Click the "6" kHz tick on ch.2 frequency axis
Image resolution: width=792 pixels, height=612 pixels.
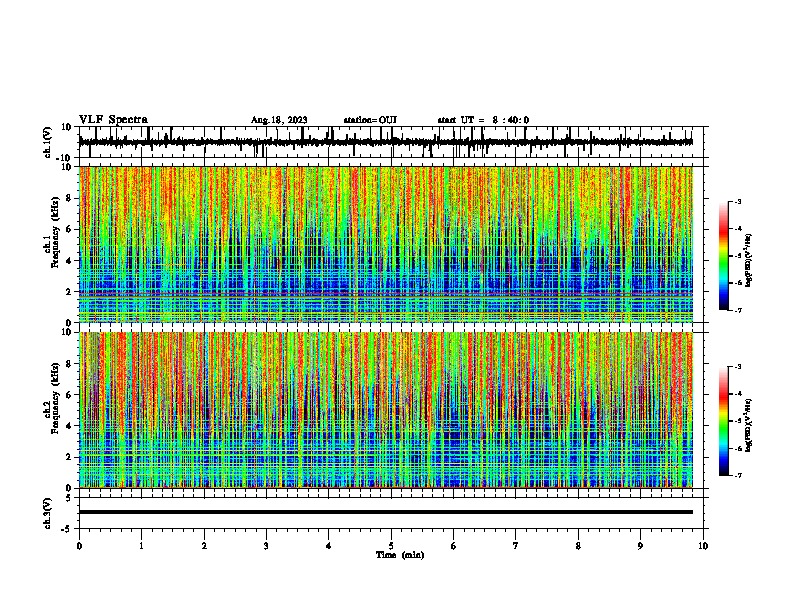click(69, 395)
